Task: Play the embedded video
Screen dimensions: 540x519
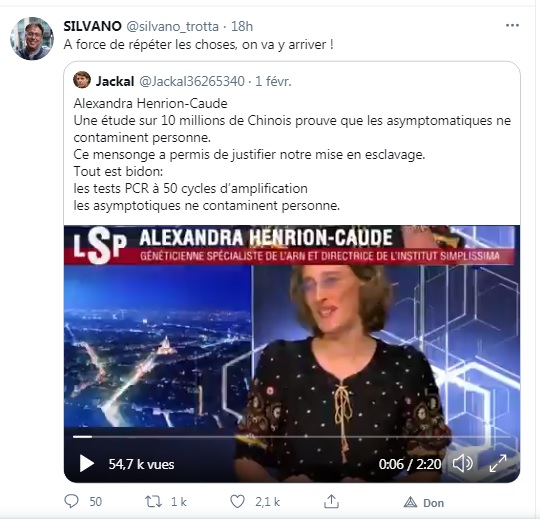Action: [x=86, y=464]
